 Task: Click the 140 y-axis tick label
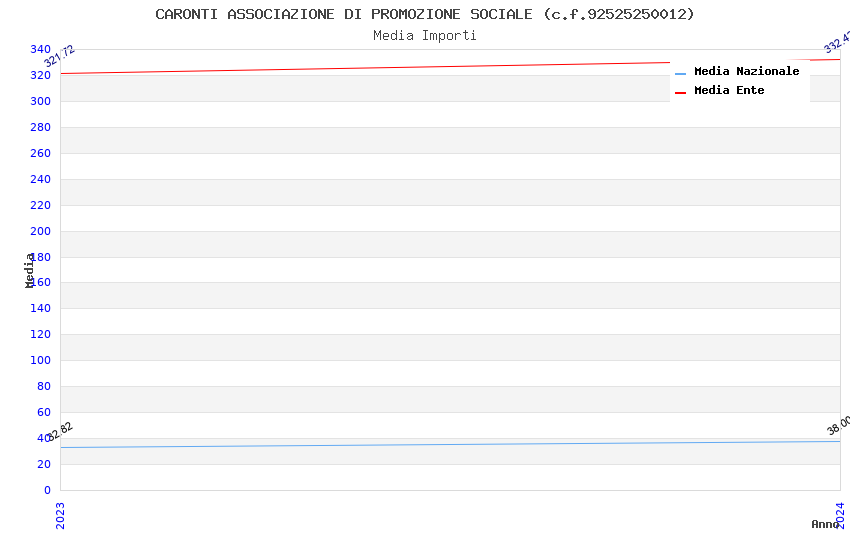tap(41, 308)
